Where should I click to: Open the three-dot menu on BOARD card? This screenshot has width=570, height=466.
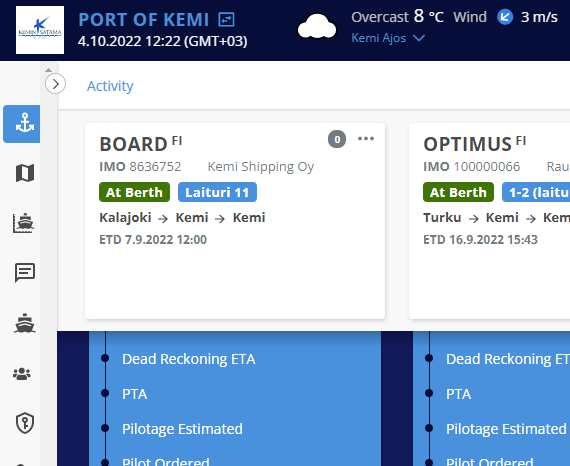366,138
